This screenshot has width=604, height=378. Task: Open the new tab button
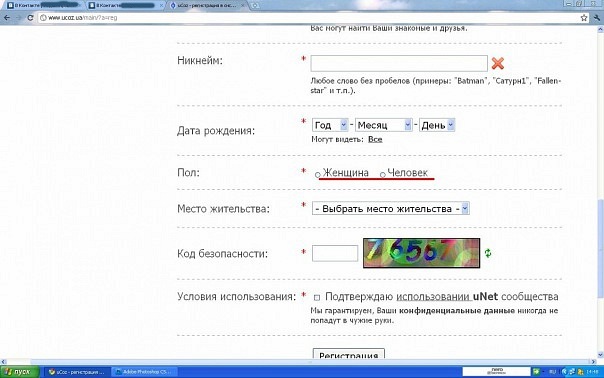(255, 5)
